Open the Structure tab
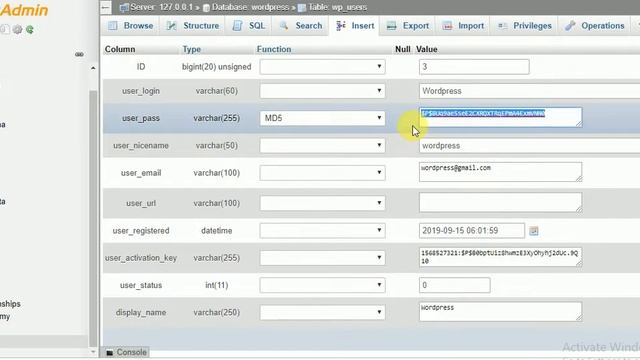This screenshot has width=640, height=360. [193, 26]
